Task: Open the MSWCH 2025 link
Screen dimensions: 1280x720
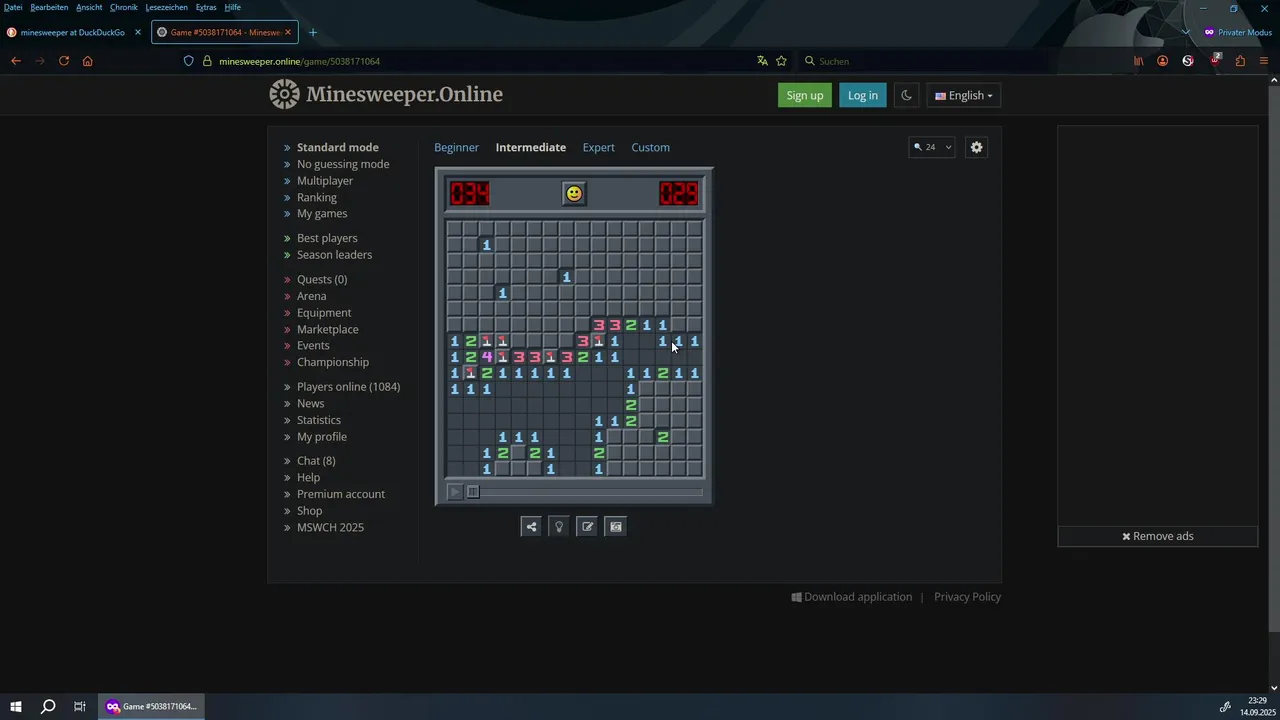Action: pyautogui.click(x=330, y=527)
